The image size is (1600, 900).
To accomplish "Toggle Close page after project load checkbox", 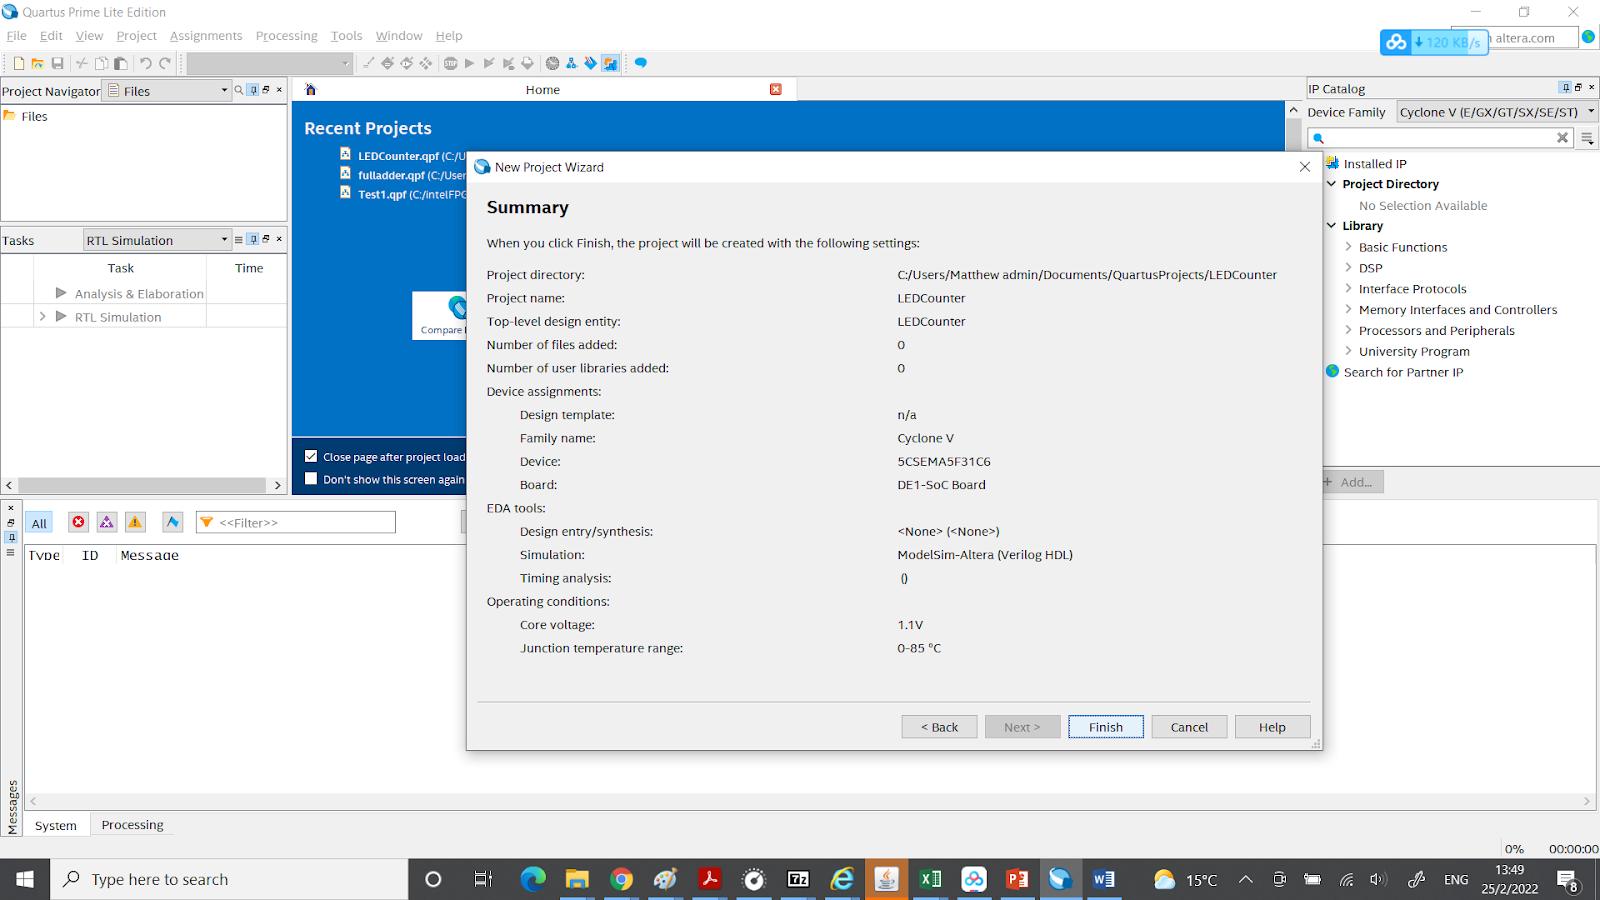I will pyautogui.click(x=311, y=456).
